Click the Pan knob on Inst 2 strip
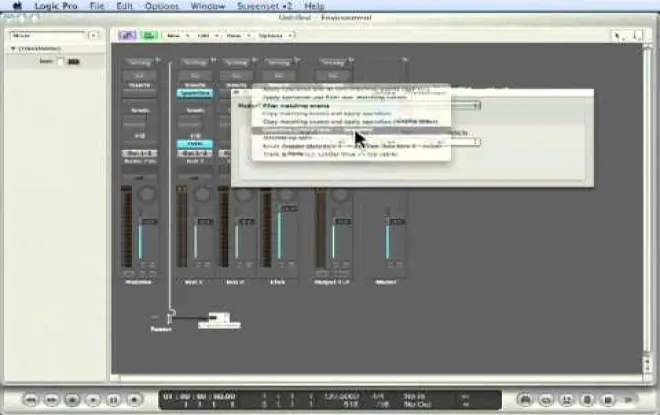 (x=243, y=194)
